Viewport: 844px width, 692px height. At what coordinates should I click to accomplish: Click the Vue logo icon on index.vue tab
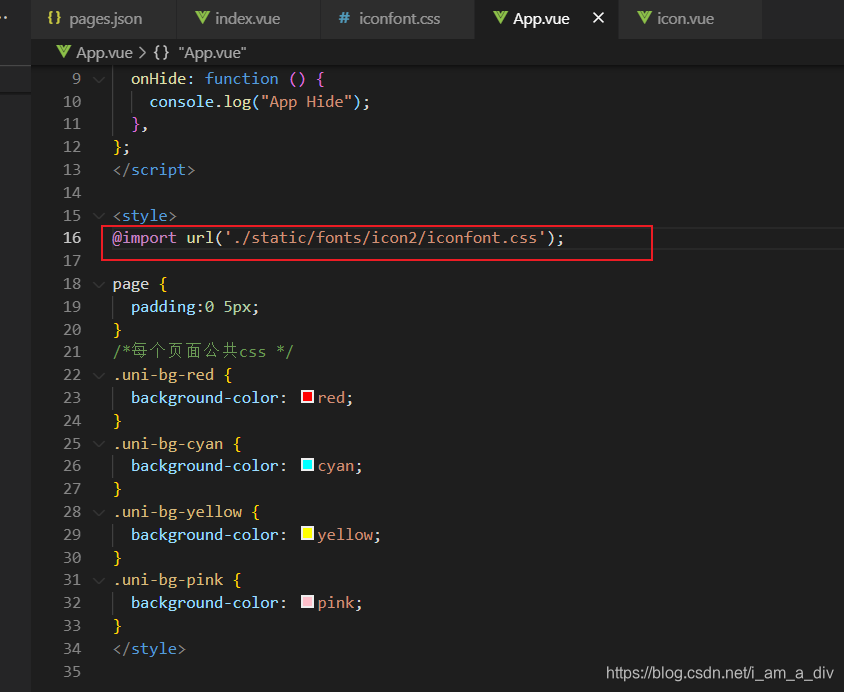202,18
